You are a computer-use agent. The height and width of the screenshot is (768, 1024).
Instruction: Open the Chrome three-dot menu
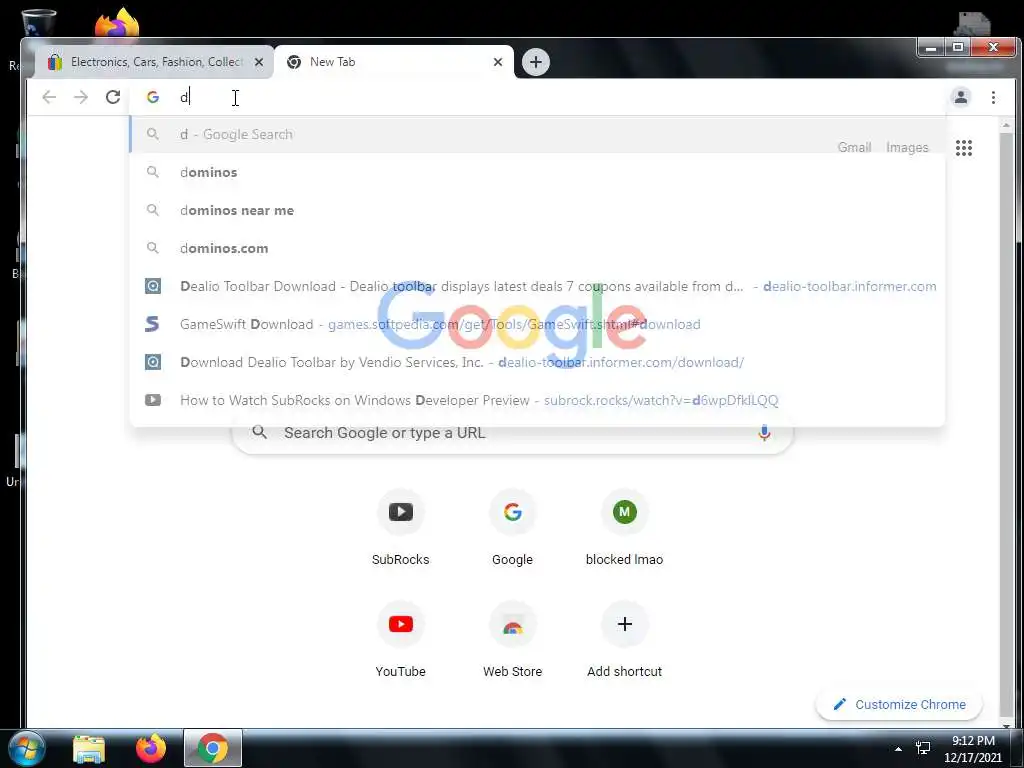pyautogui.click(x=993, y=97)
